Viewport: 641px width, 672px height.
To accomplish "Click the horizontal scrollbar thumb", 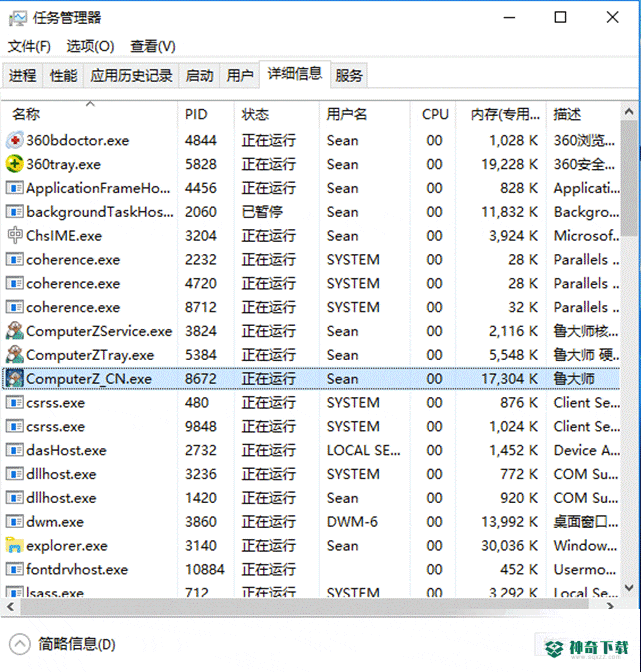I will click(x=304, y=606).
